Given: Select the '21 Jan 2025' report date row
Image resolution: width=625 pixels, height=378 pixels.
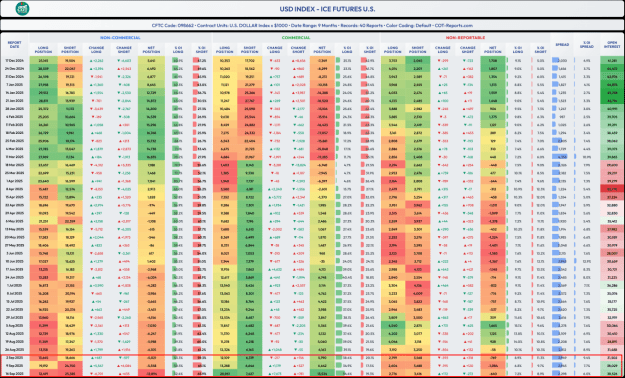Looking at the screenshot, I should coord(313,100).
